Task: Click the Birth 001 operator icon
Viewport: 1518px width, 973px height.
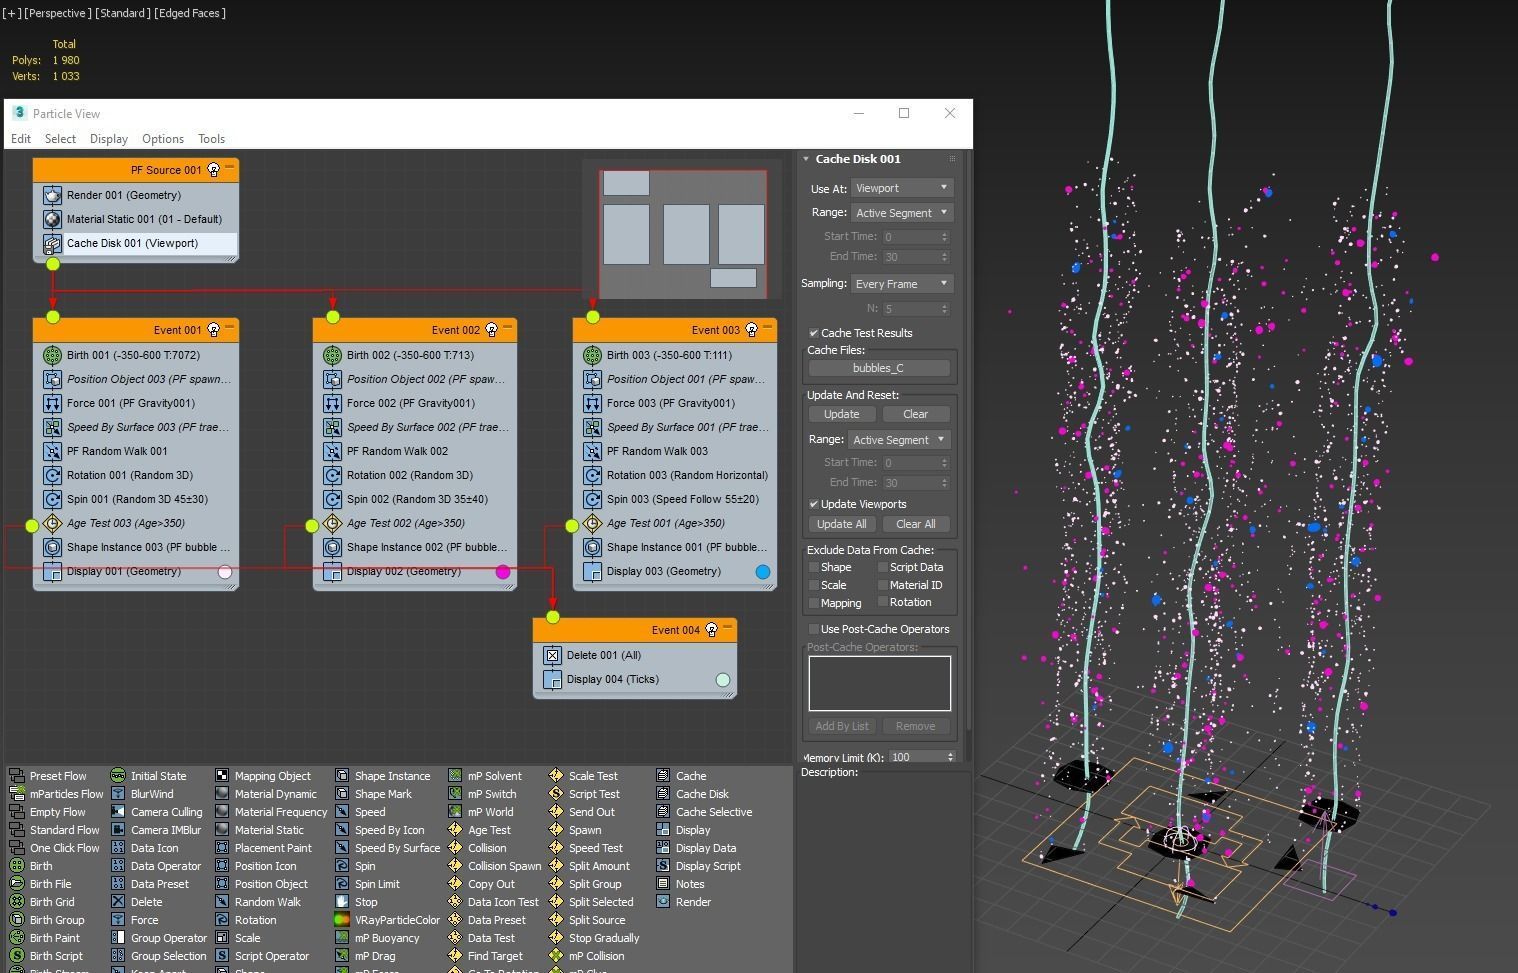Action: (x=52, y=355)
